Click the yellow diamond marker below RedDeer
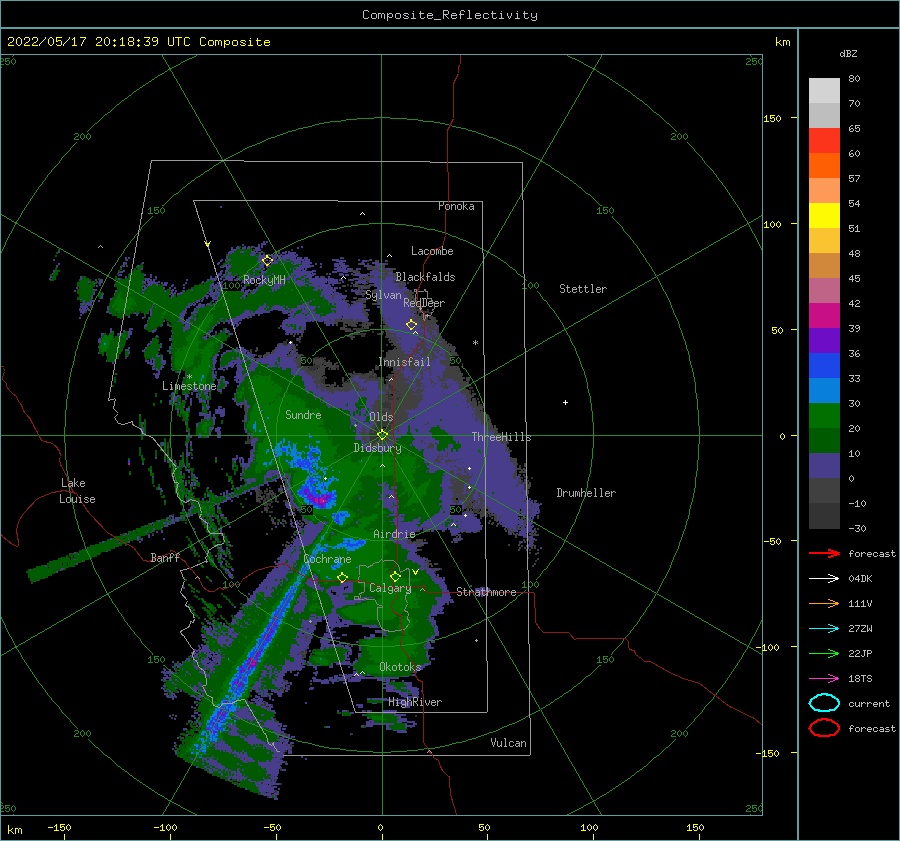 tap(411, 325)
